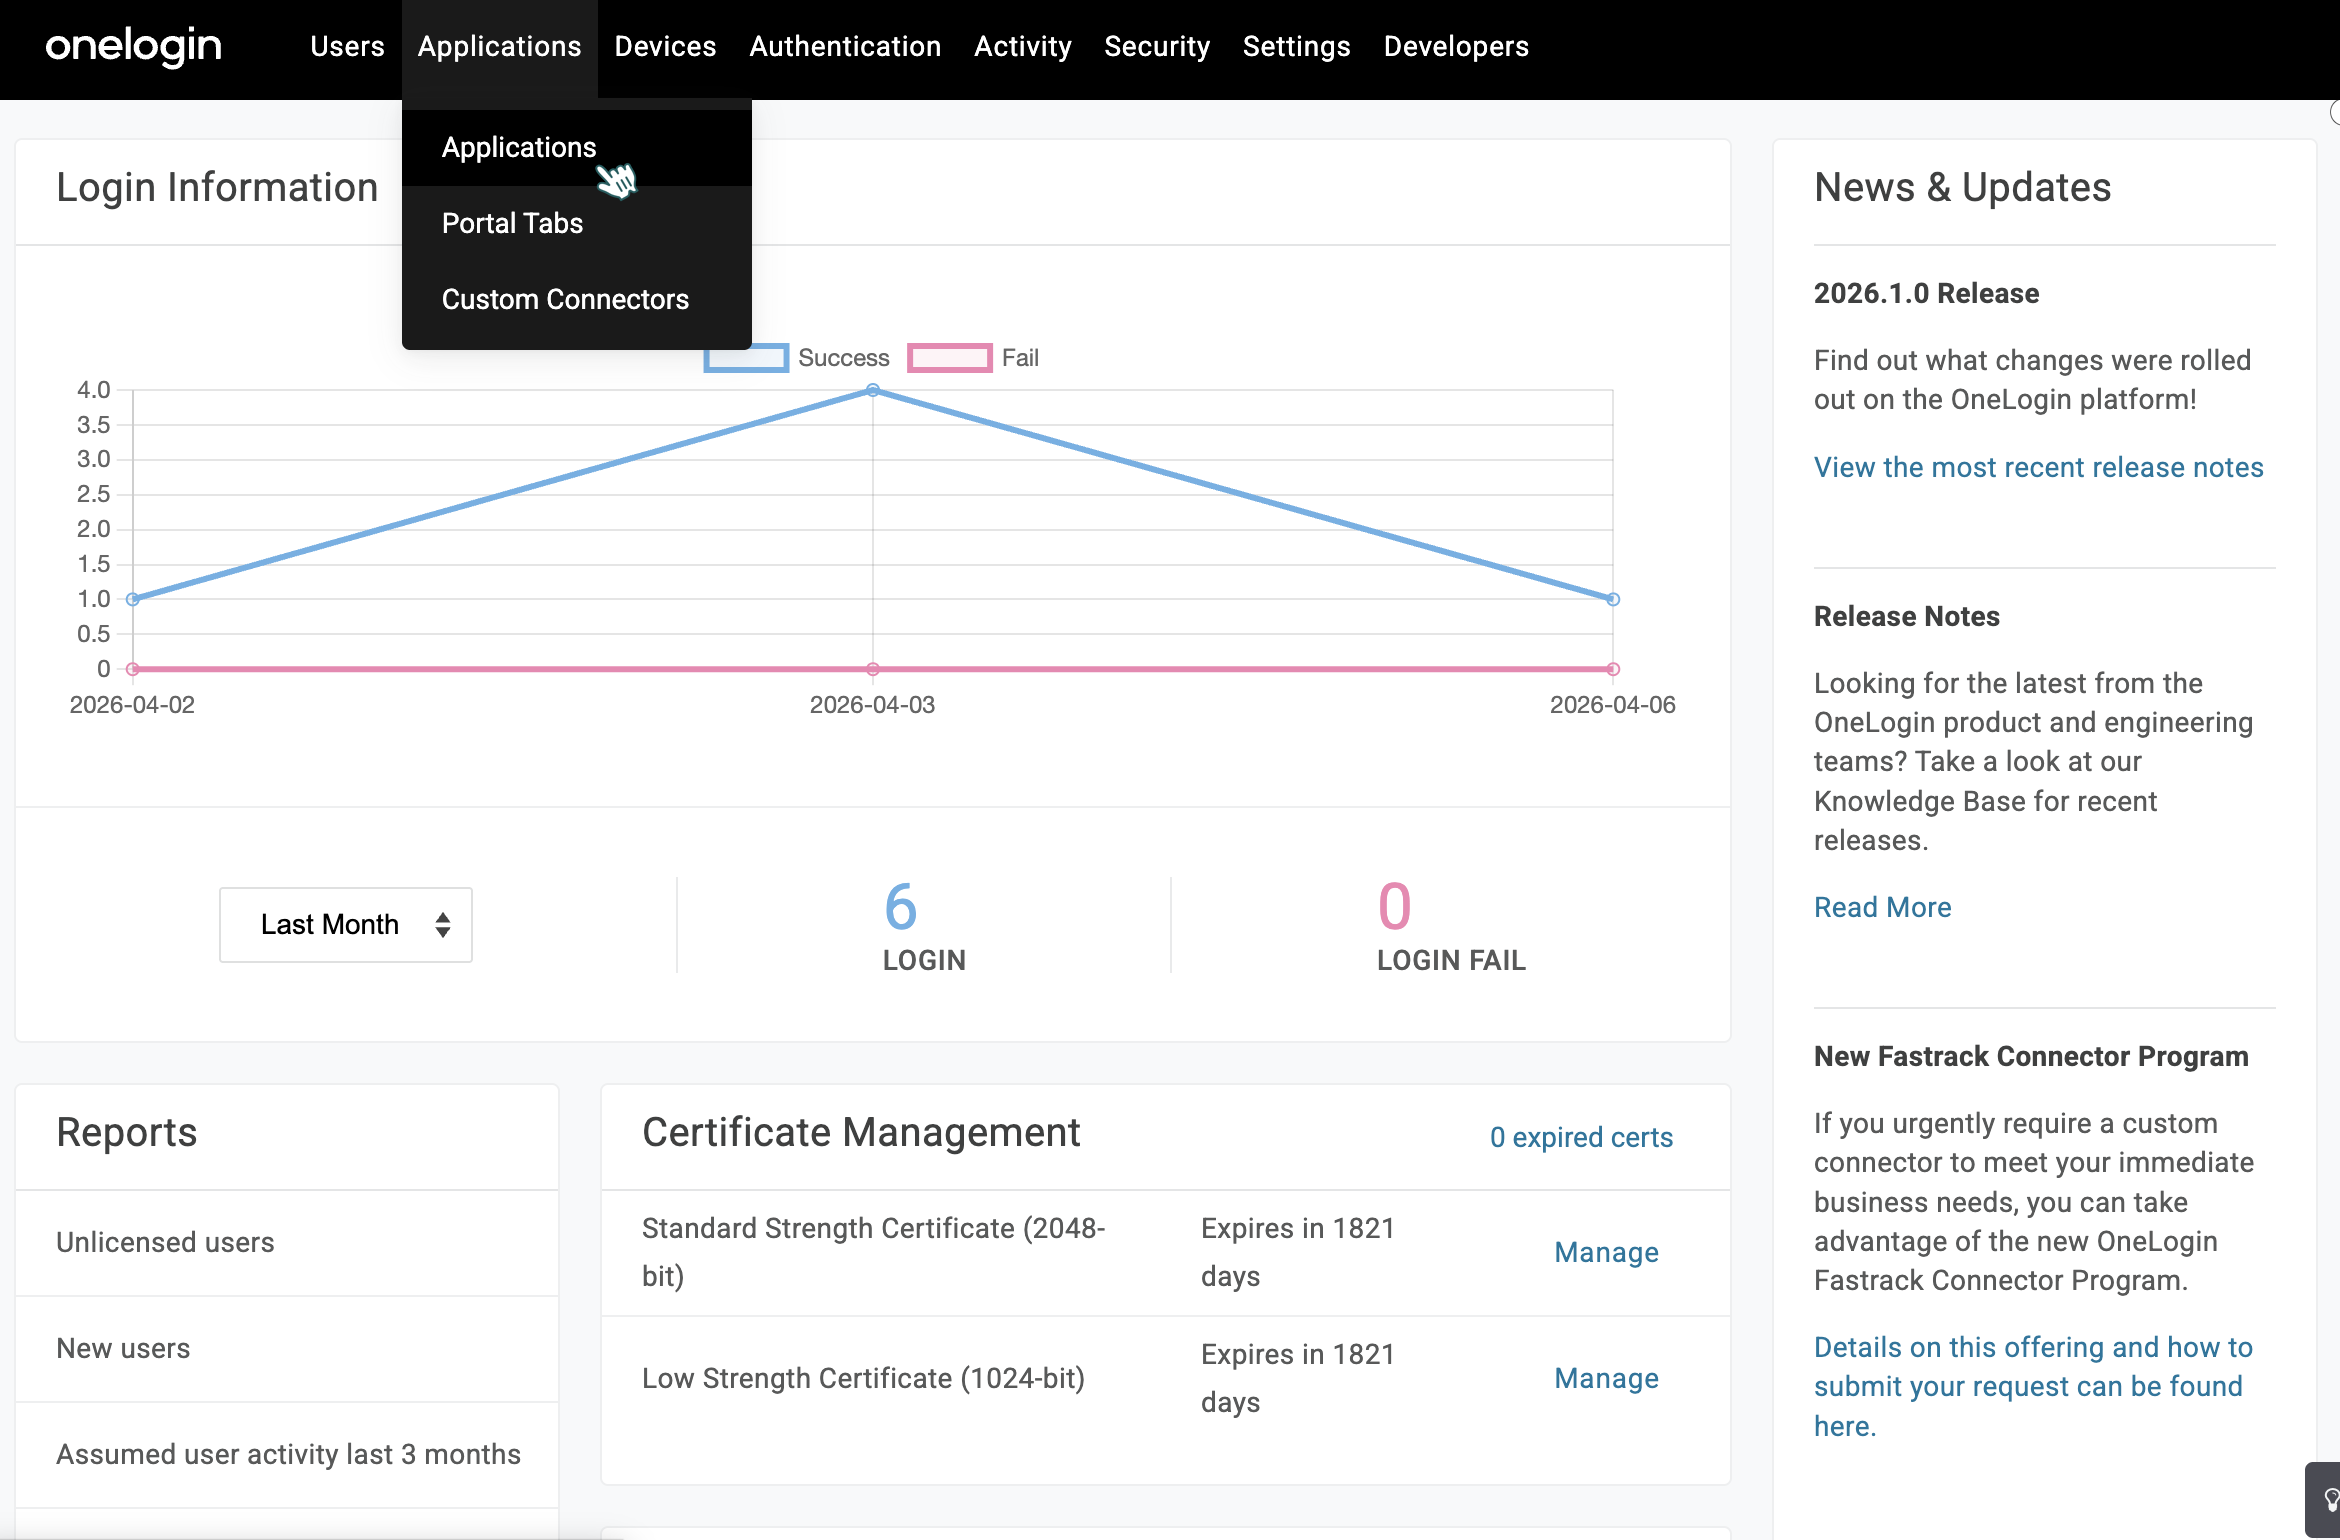Open the Users menu
The image size is (2340, 1540).
347,47
